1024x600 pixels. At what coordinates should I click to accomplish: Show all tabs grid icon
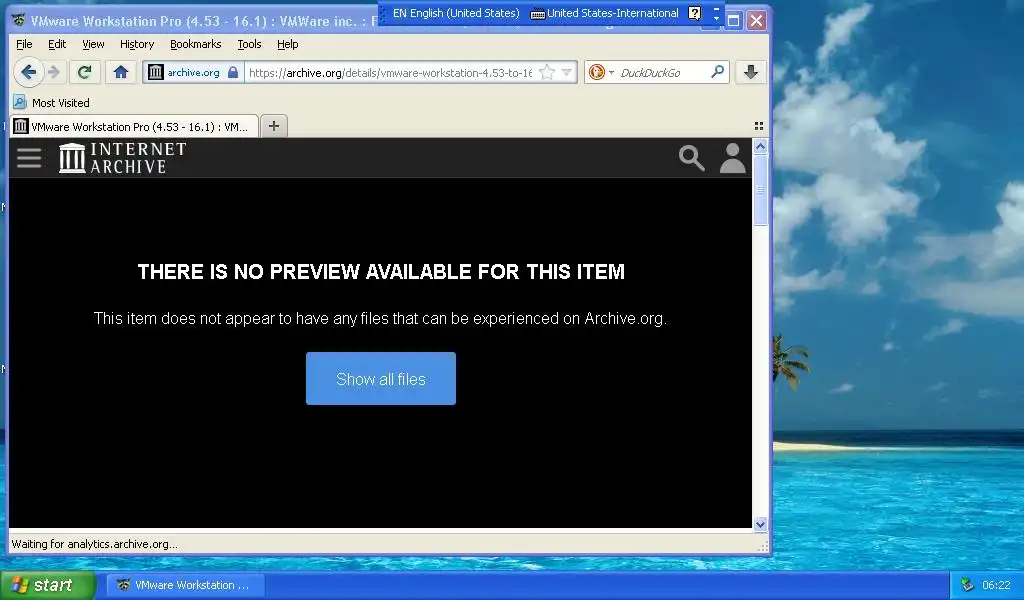pos(759,125)
